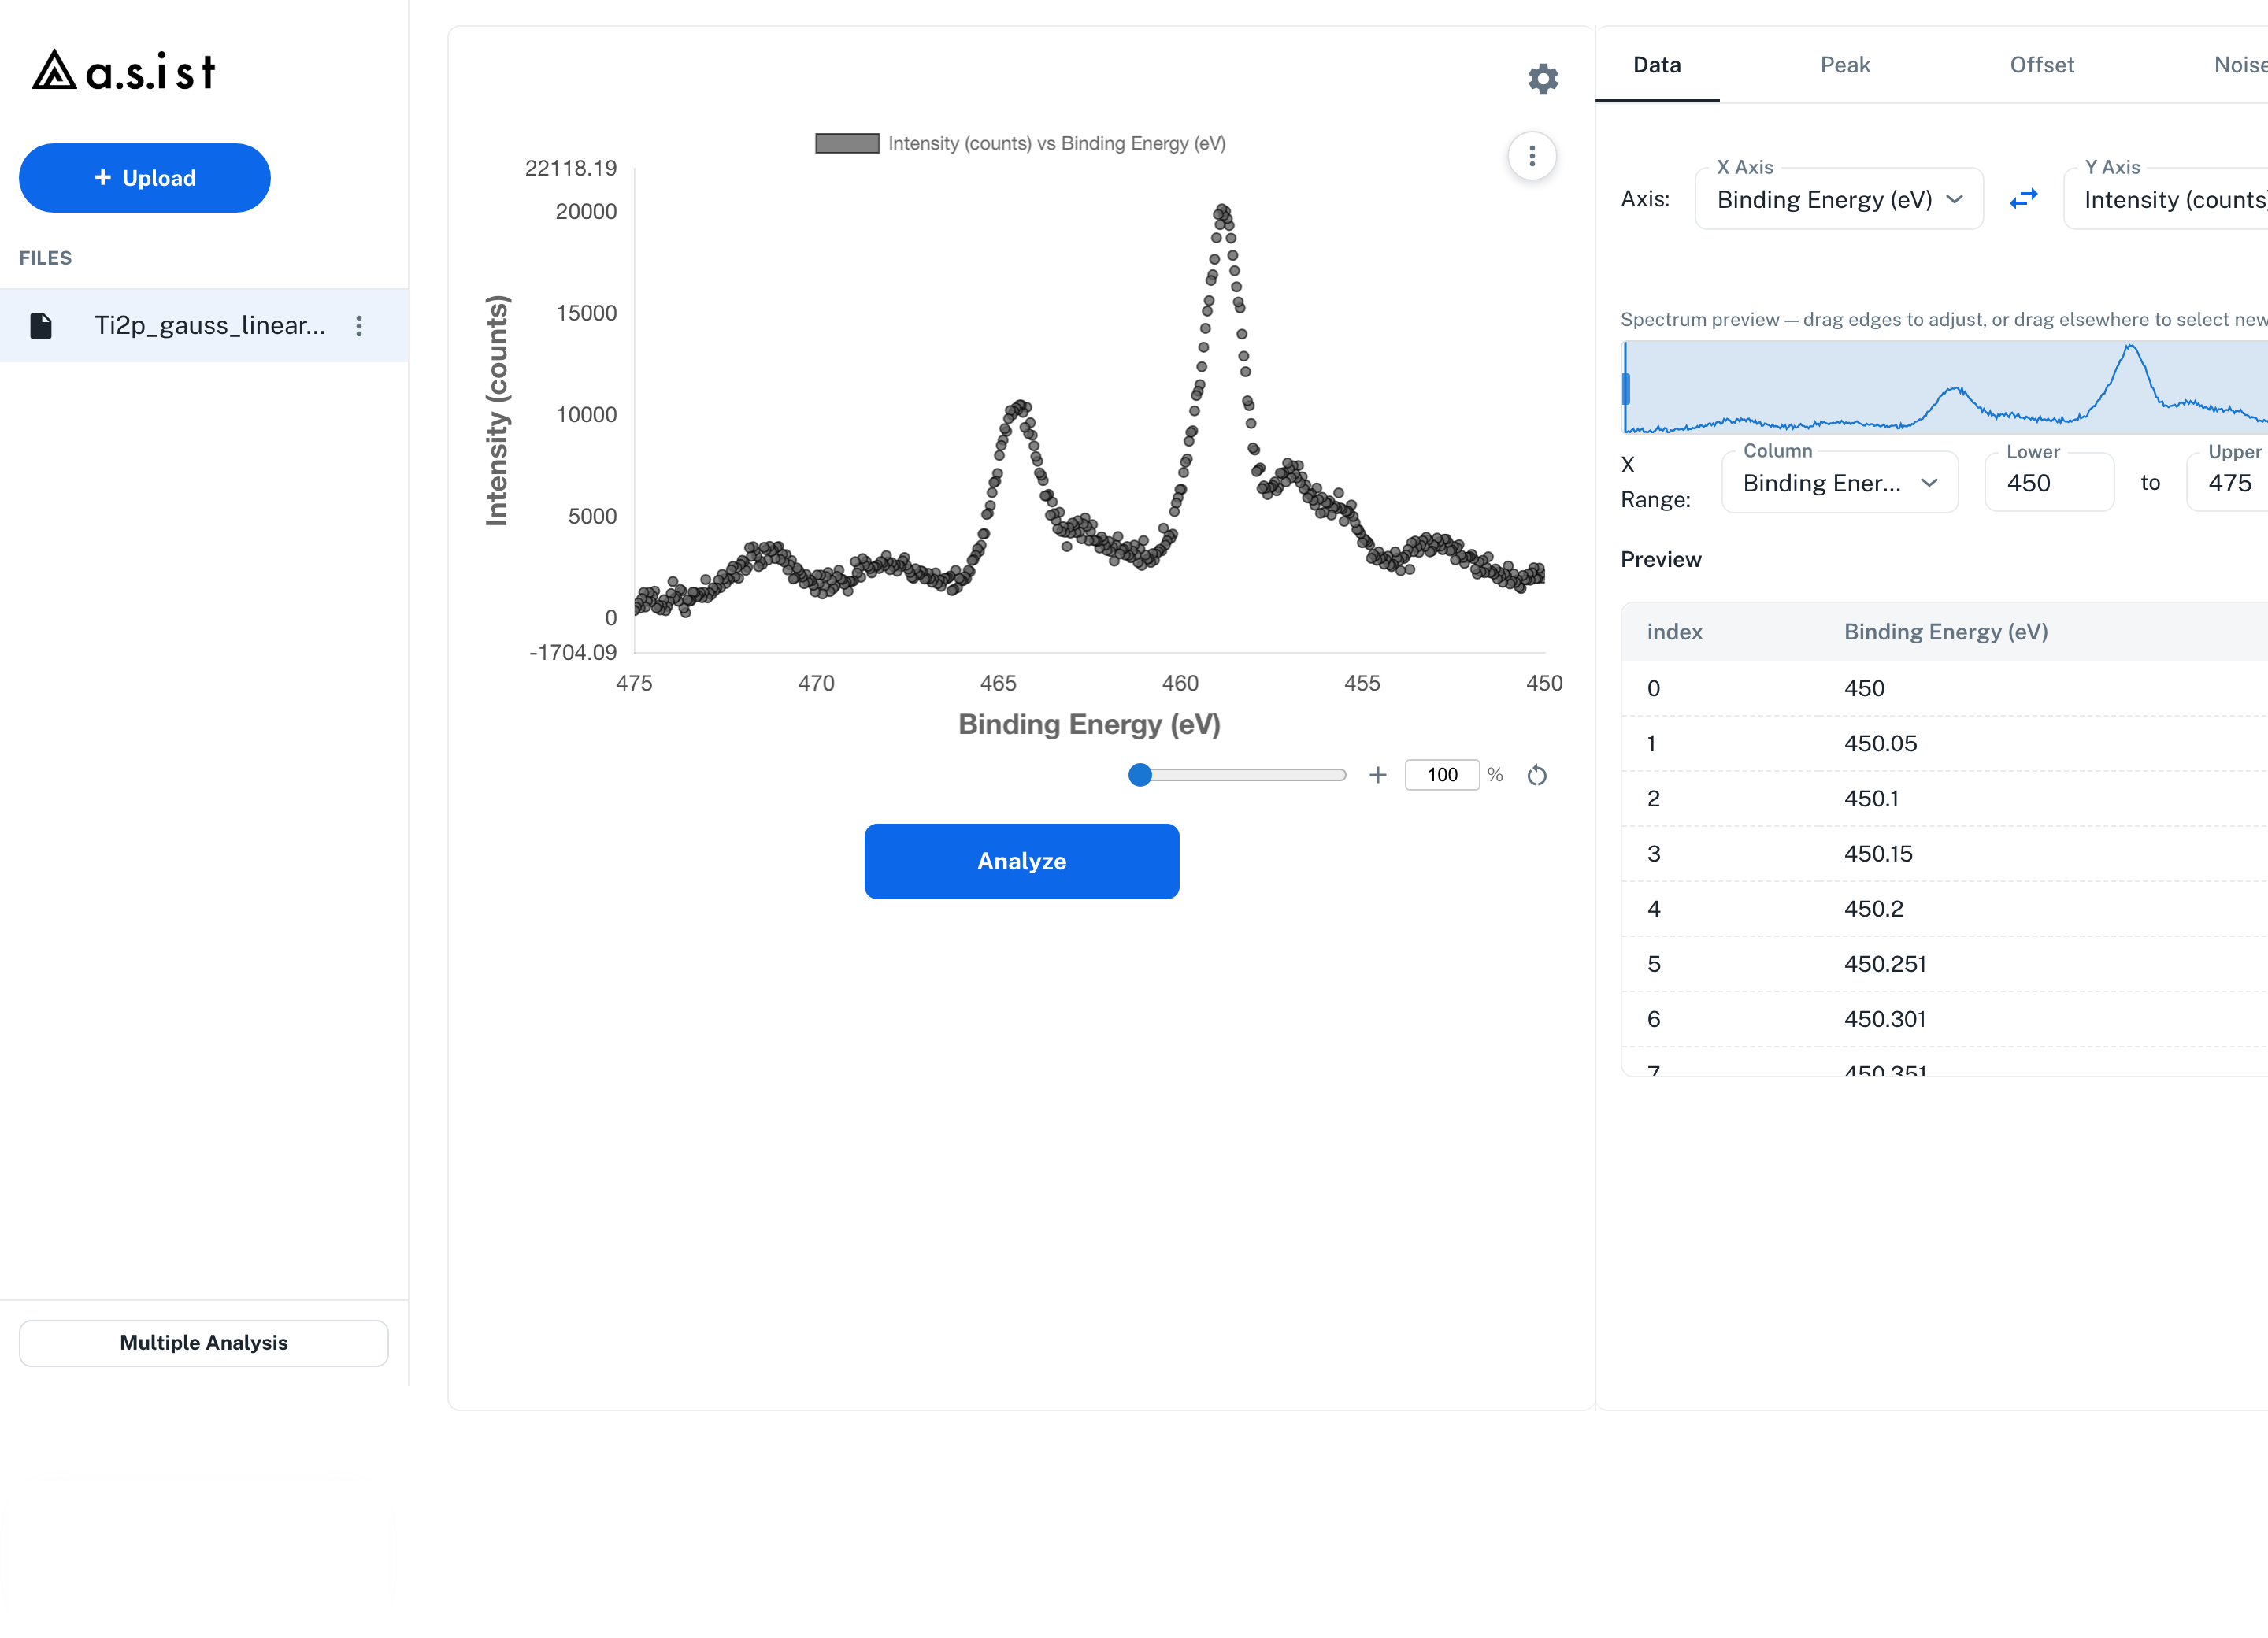Open the Ti2p file's three-dot menu
2268x1638 pixels.
point(359,326)
